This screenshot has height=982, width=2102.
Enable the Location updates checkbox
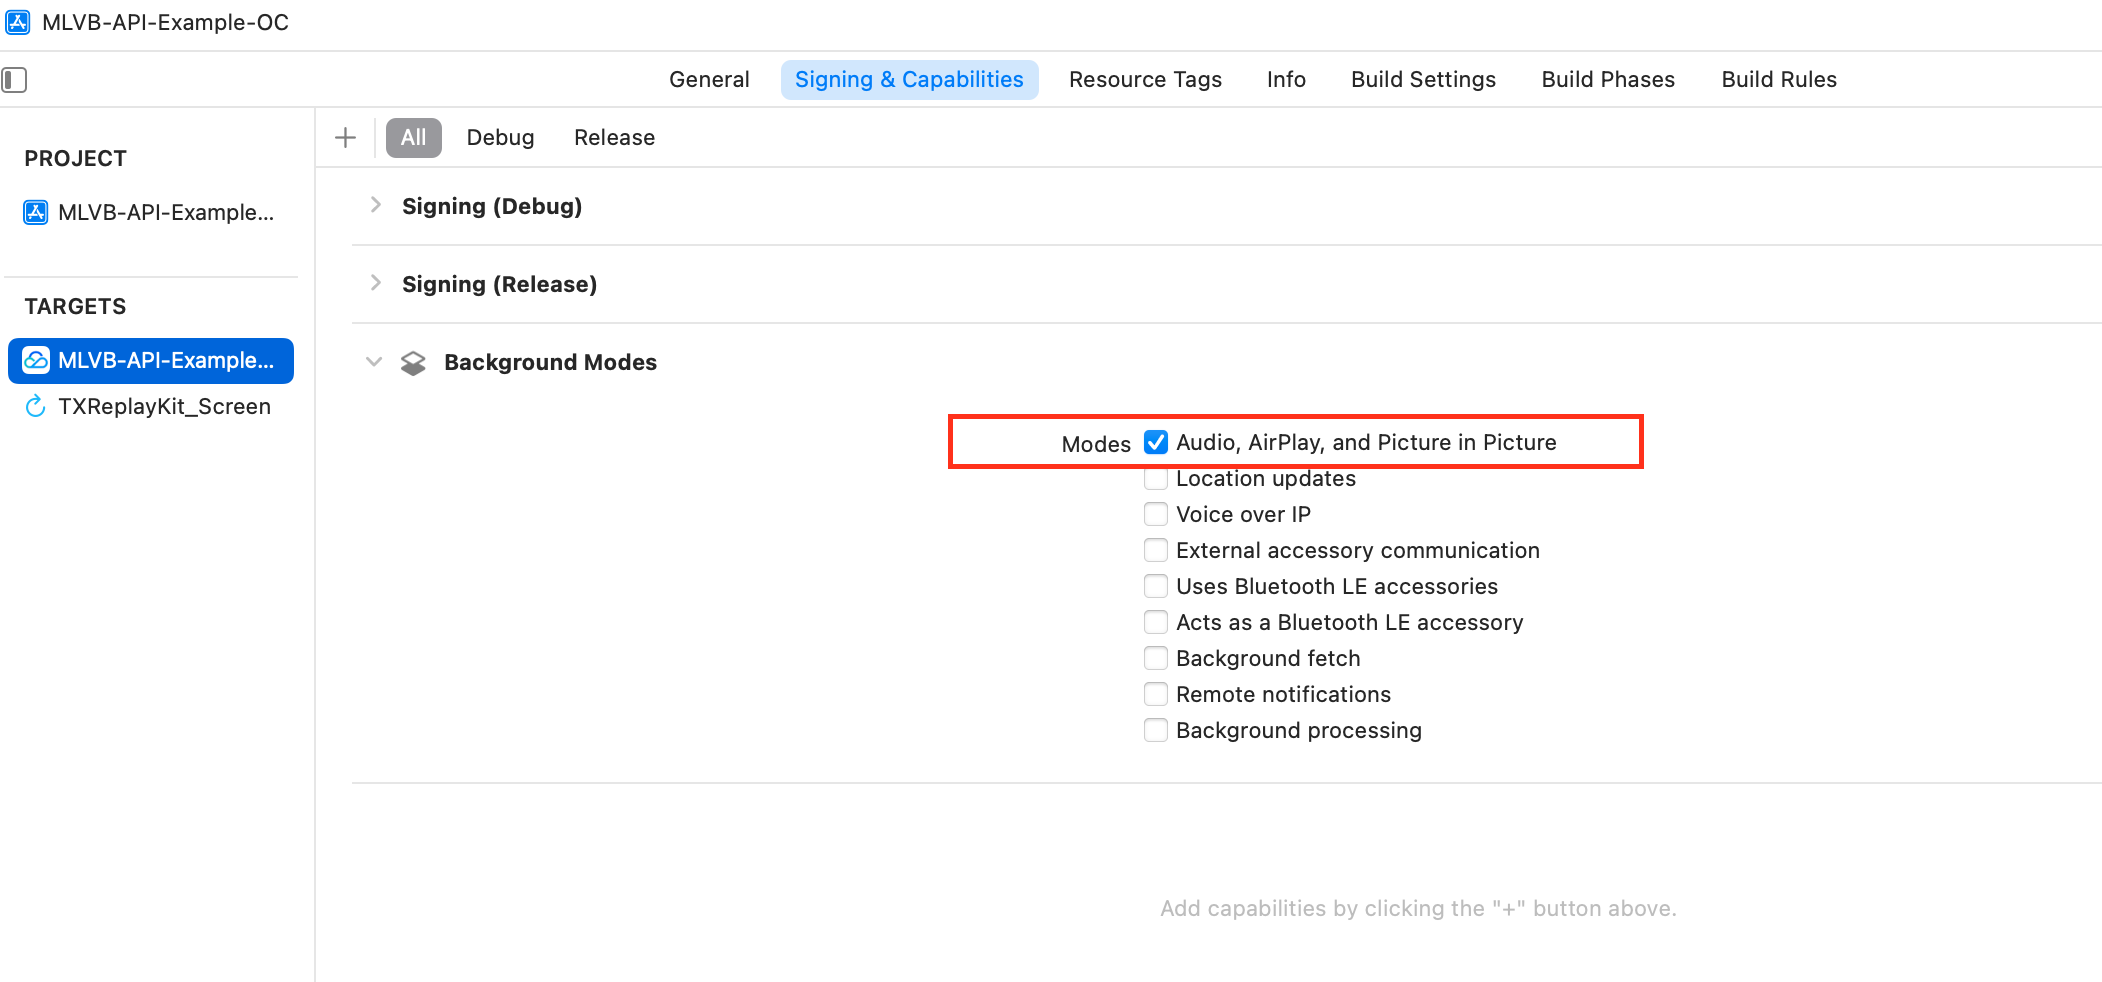coord(1156,479)
